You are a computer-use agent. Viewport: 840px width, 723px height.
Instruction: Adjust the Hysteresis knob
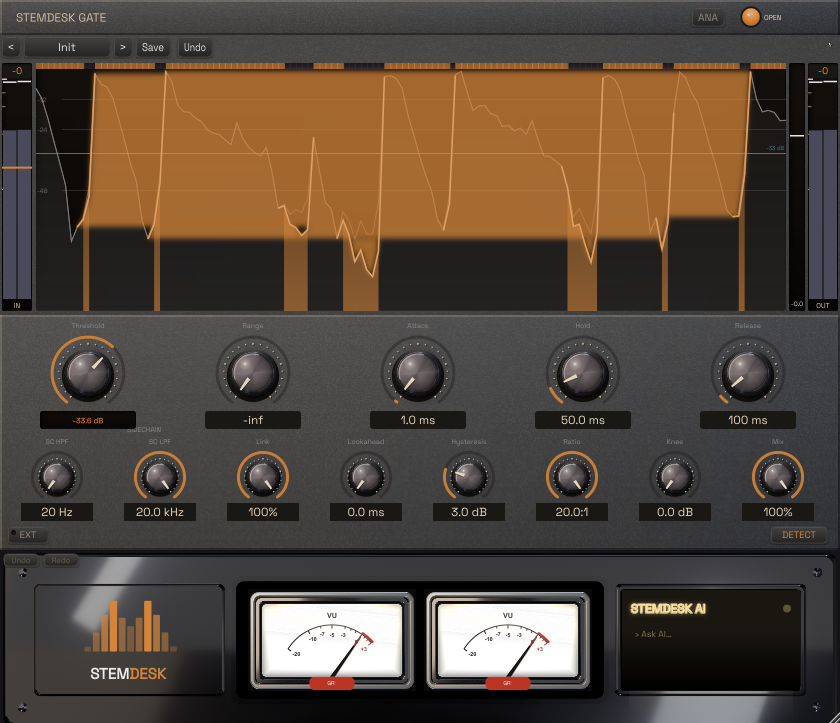pyautogui.click(x=469, y=477)
